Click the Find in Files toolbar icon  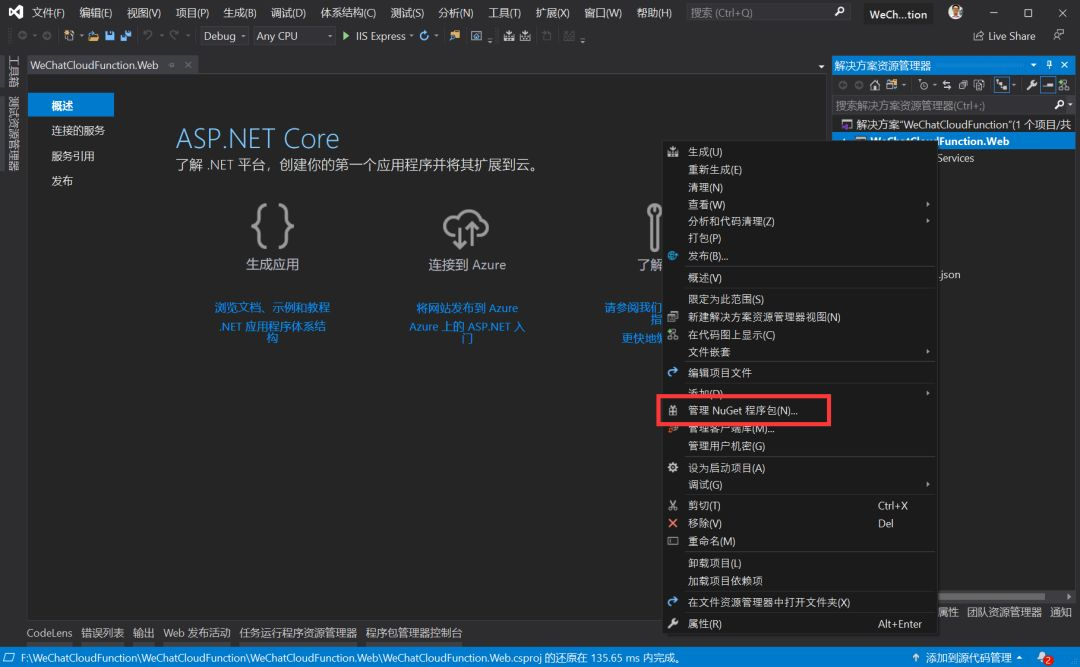(x=455, y=36)
